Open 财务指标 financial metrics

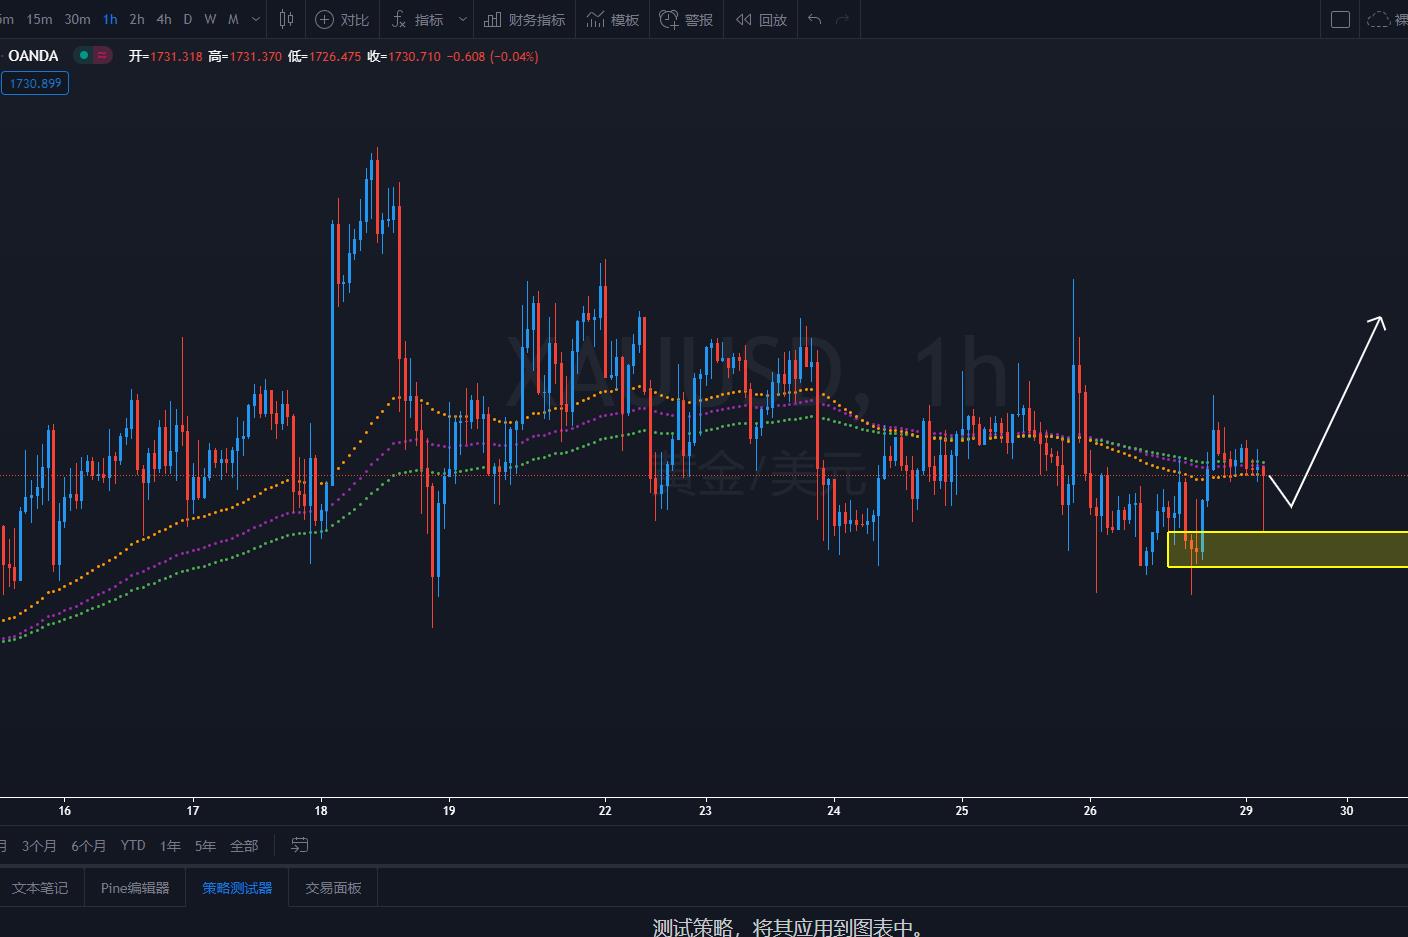click(525, 19)
